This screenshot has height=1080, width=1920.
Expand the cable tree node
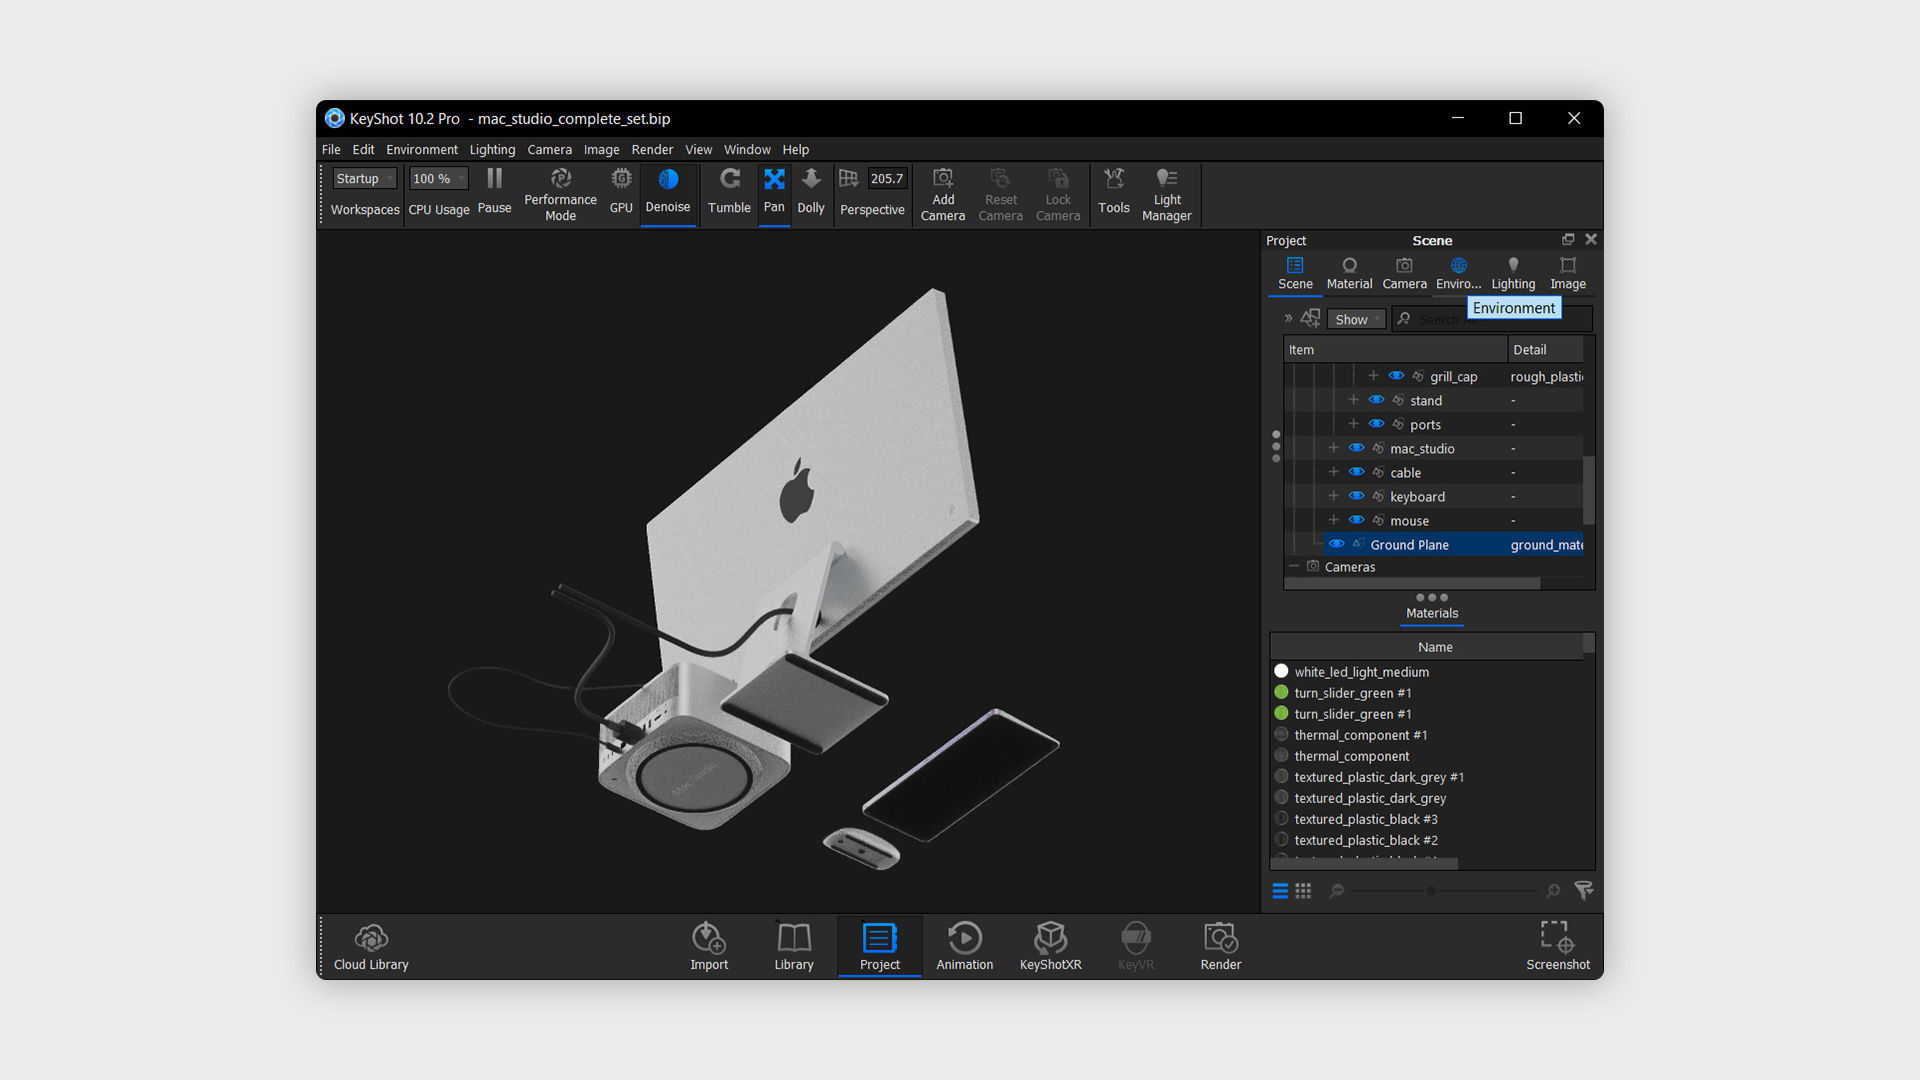click(1333, 472)
